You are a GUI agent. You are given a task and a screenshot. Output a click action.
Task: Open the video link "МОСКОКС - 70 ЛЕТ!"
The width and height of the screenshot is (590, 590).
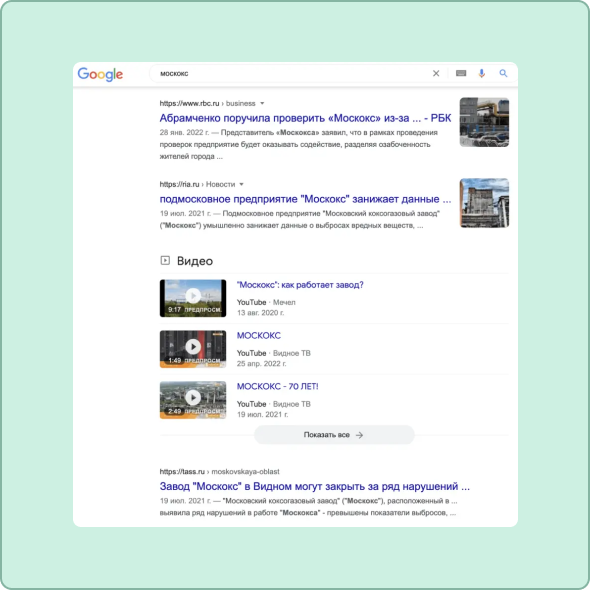click(x=277, y=386)
